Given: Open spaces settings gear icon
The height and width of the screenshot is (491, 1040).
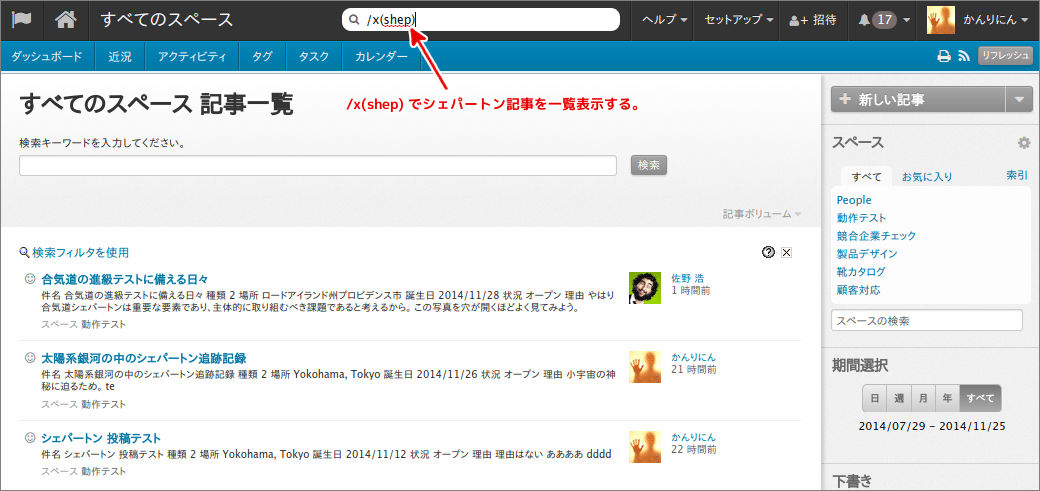Looking at the screenshot, I should pyautogui.click(x=1023, y=143).
